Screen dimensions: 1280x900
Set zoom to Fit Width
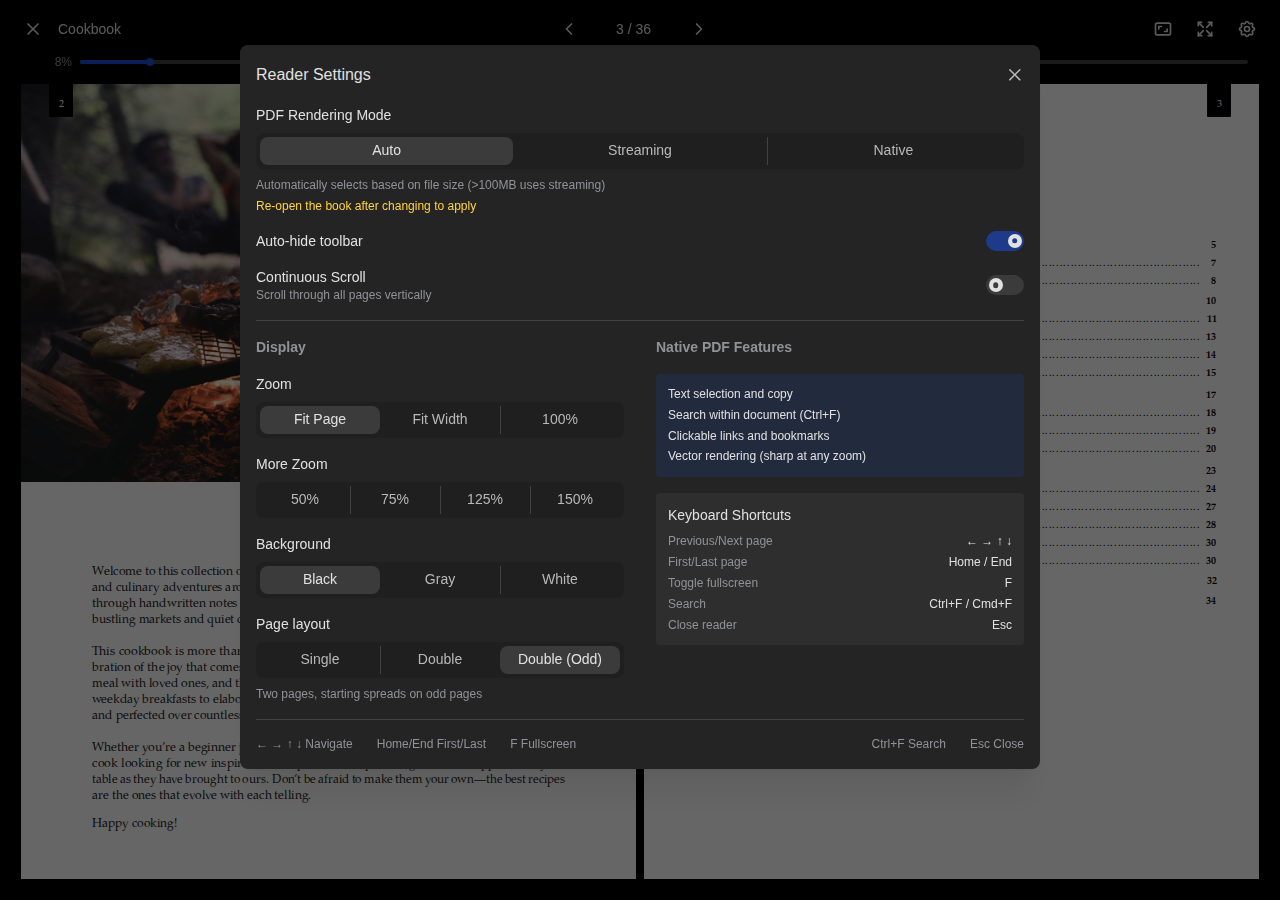440,419
